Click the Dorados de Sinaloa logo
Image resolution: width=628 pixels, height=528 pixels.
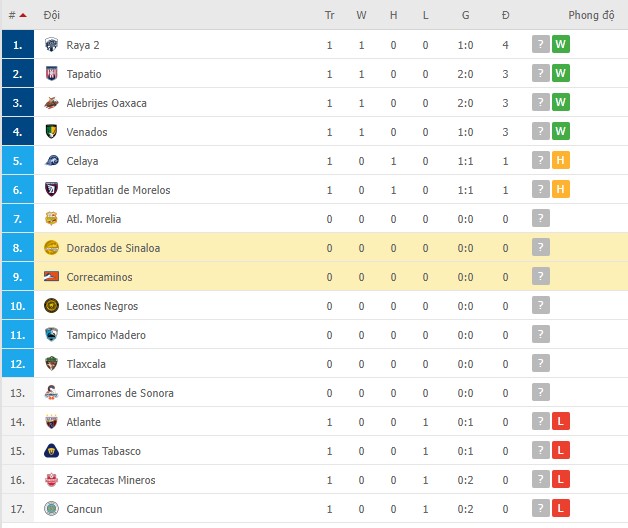click(x=52, y=248)
